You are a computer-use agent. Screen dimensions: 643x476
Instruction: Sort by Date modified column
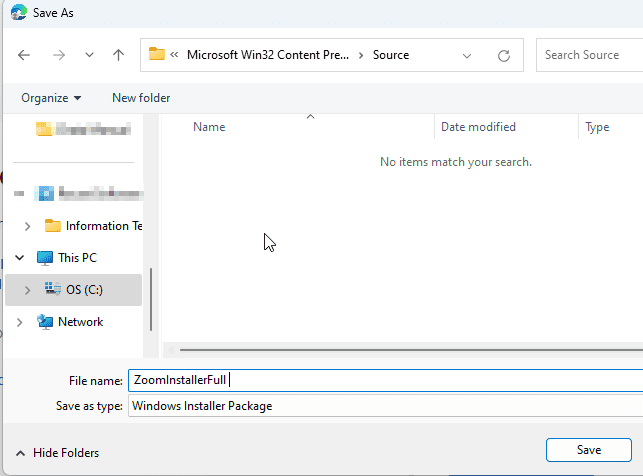(478, 127)
